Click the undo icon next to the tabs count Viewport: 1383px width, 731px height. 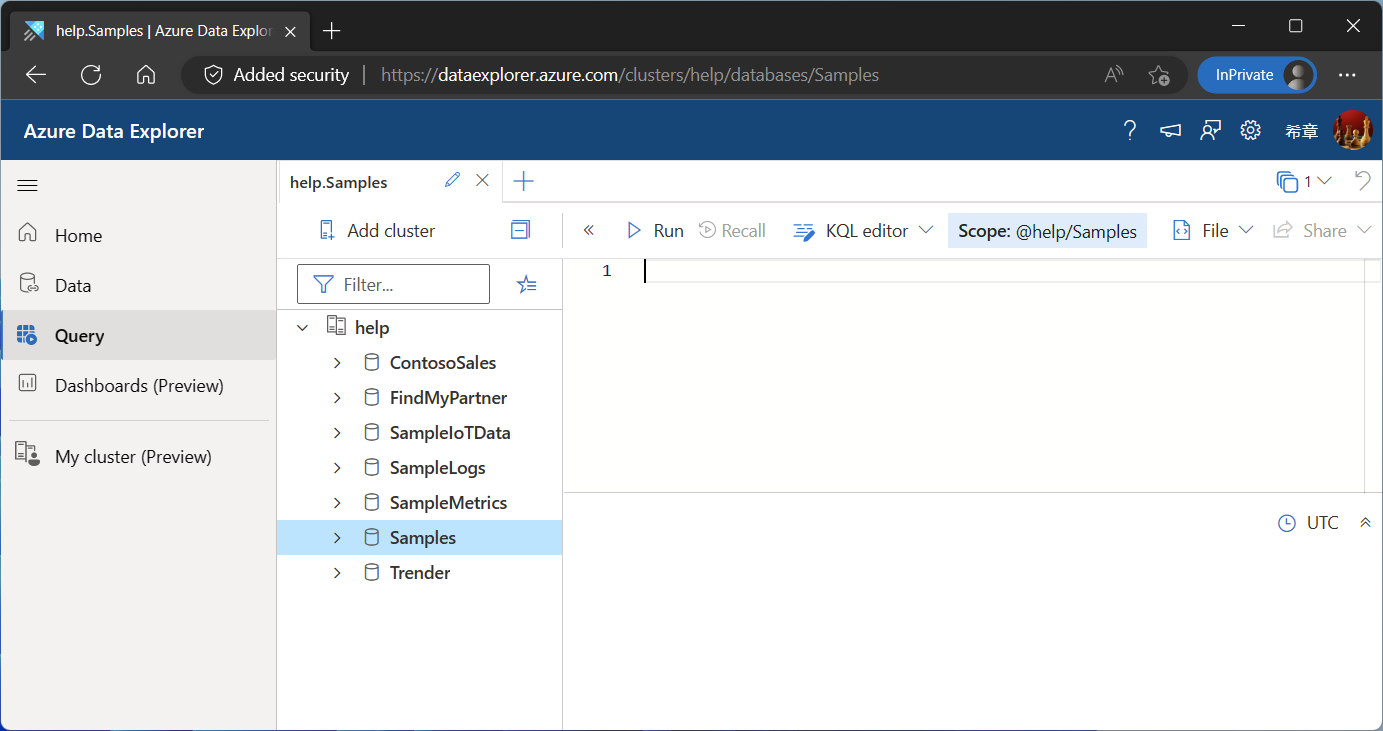coord(1362,180)
